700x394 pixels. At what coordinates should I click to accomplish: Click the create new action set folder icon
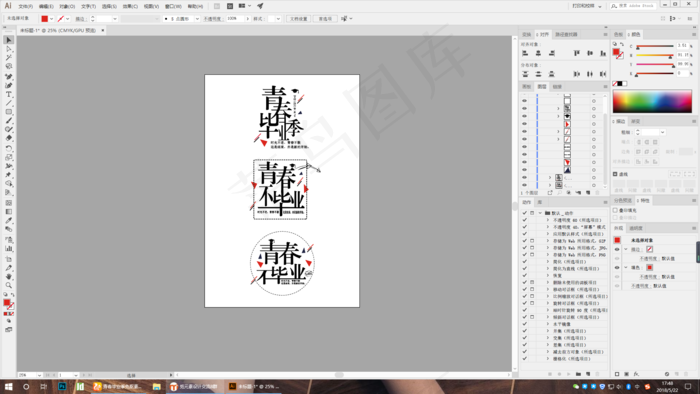(578, 374)
